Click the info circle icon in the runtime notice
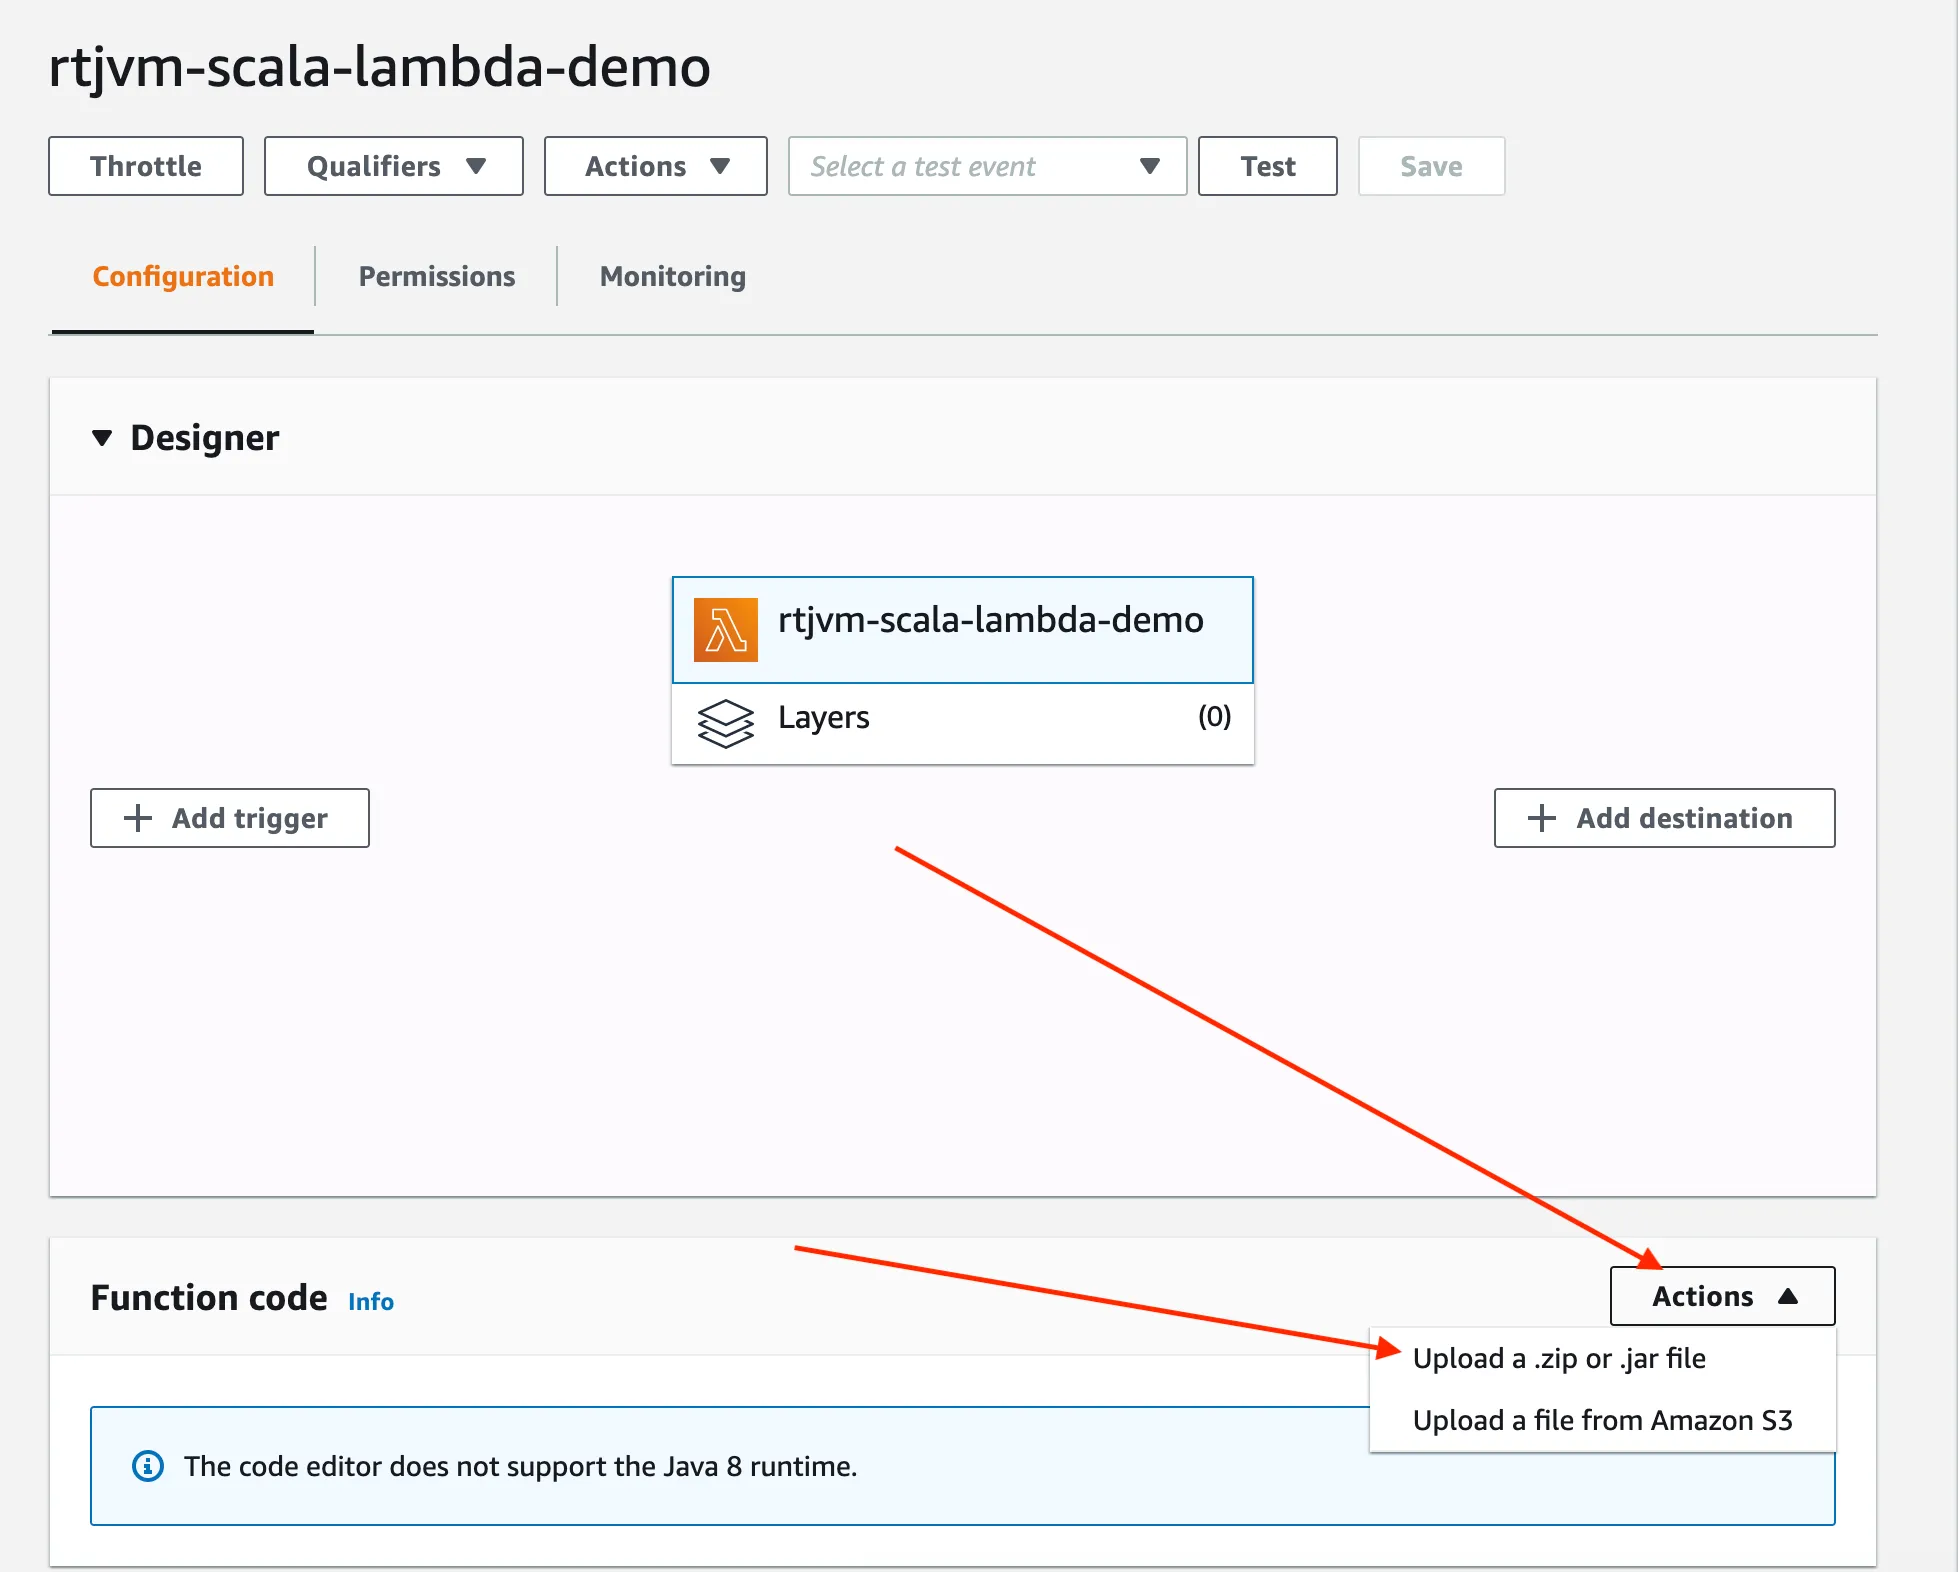The width and height of the screenshot is (1958, 1572). point(148,1466)
